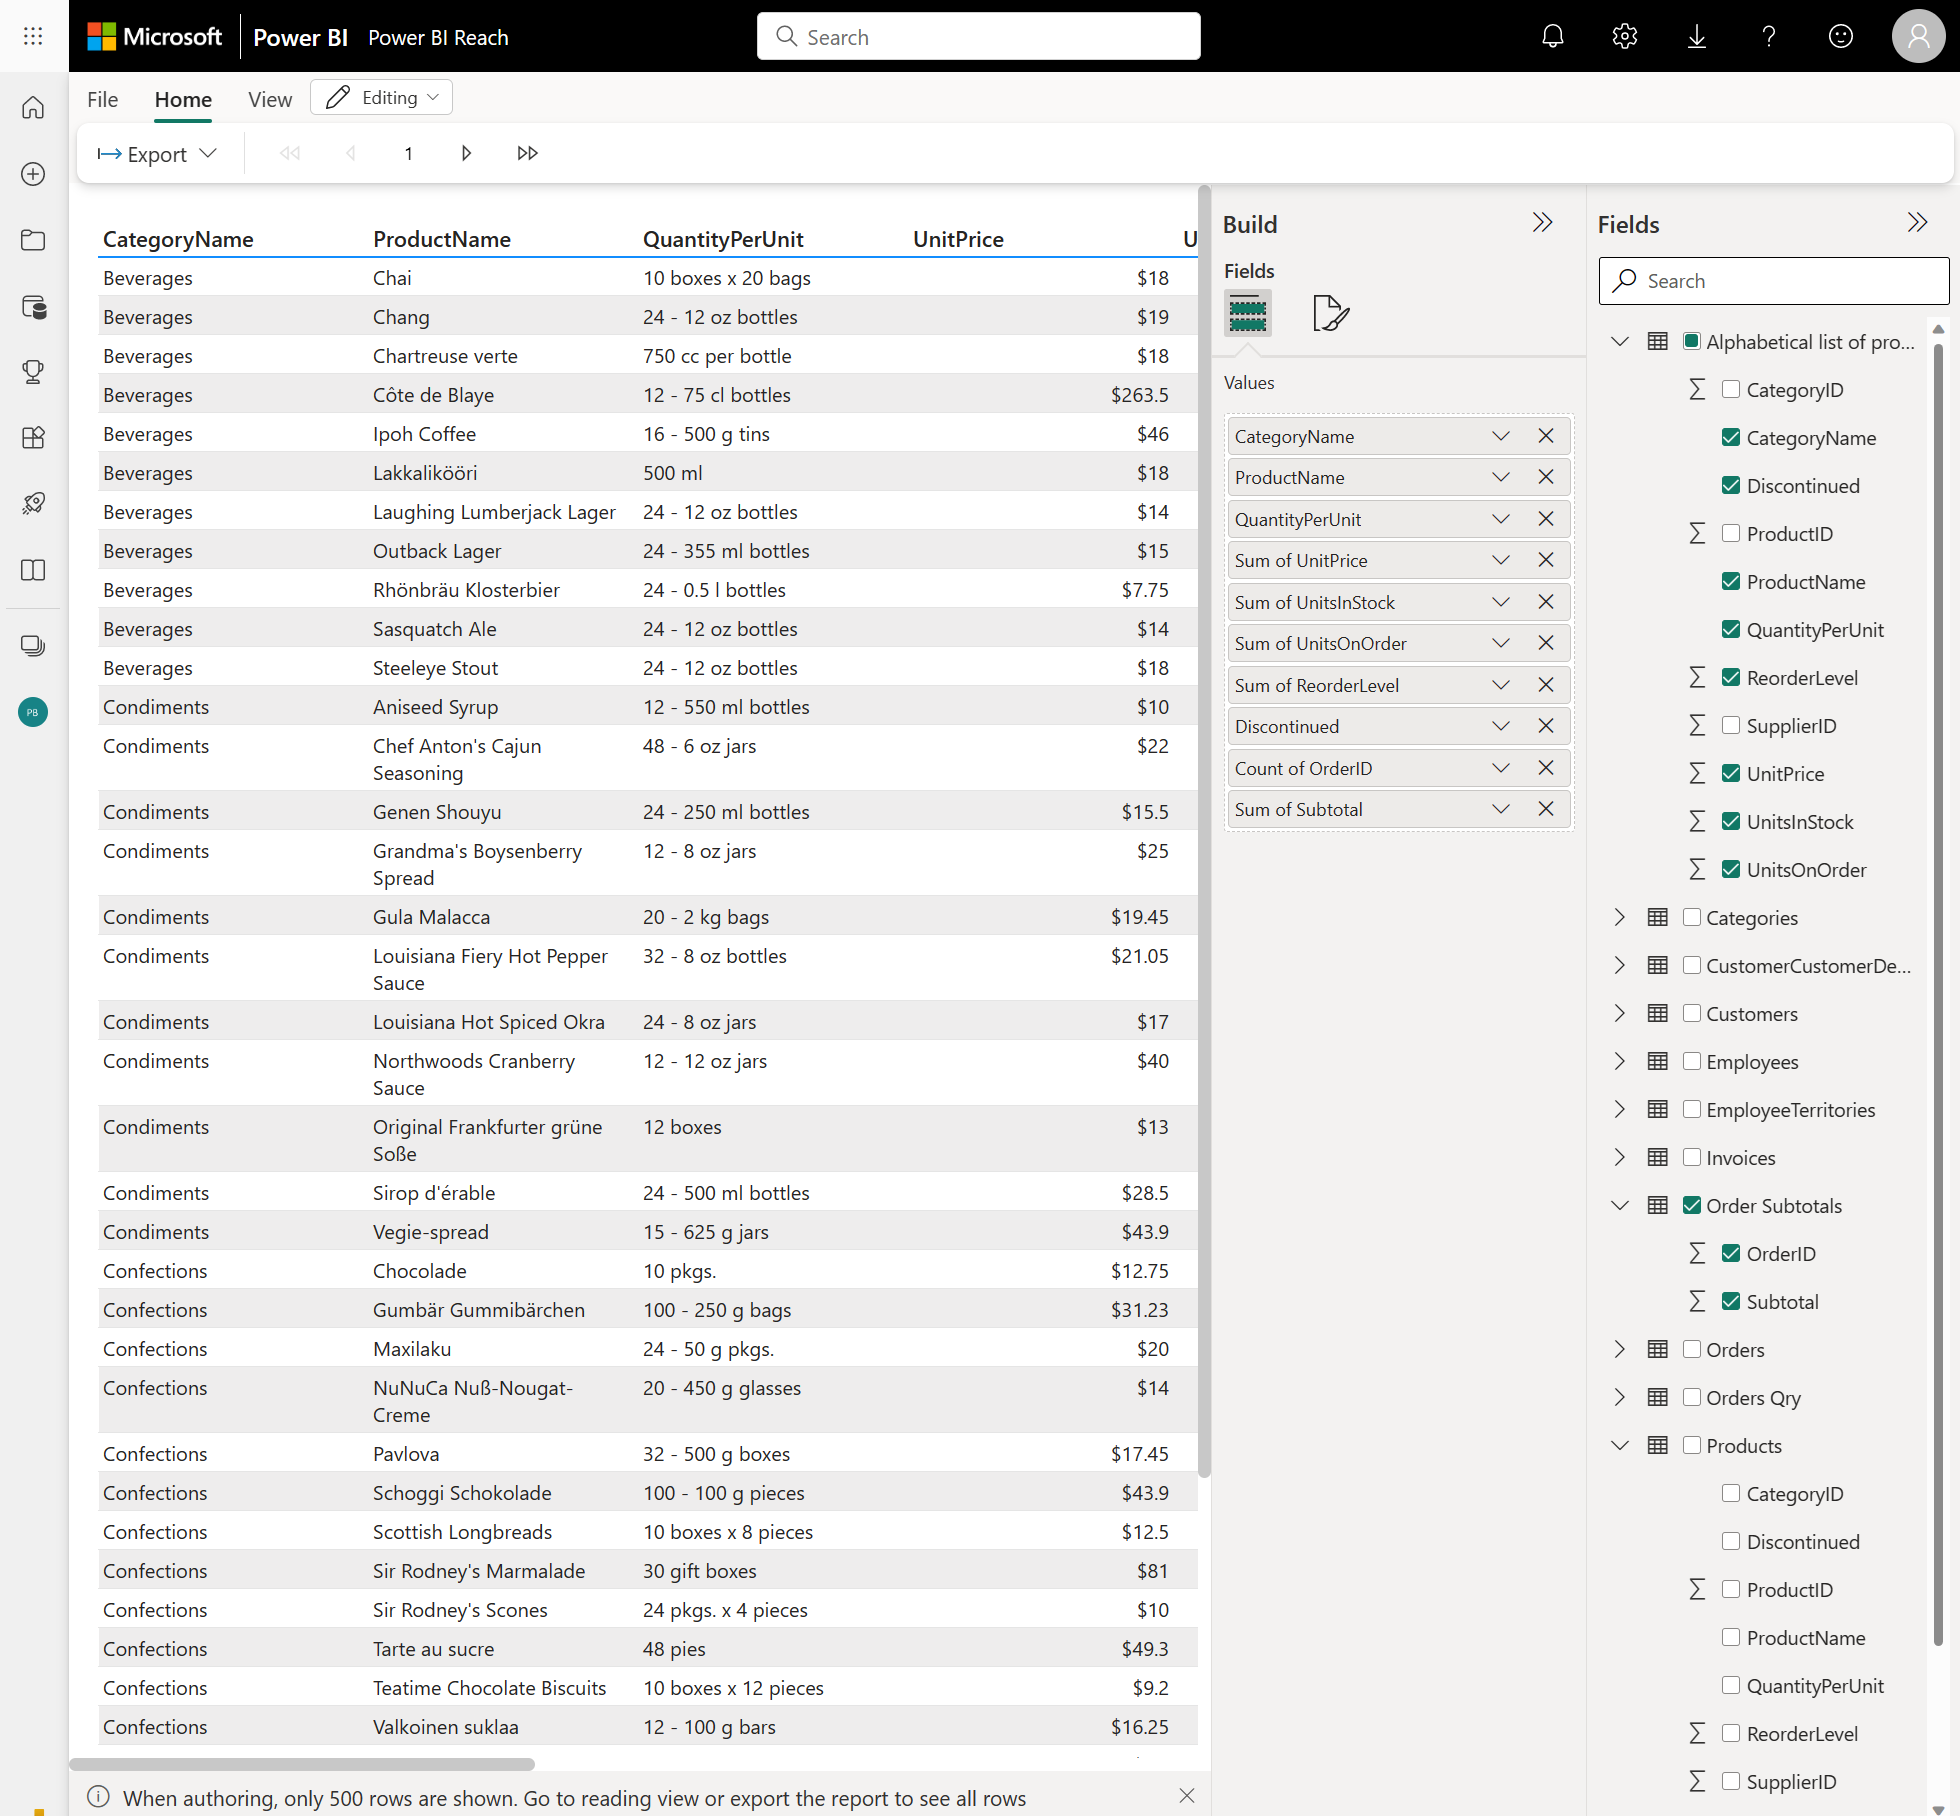Click the download icon in top bar
The image size is (1960, 1816).
[1697, 34]
